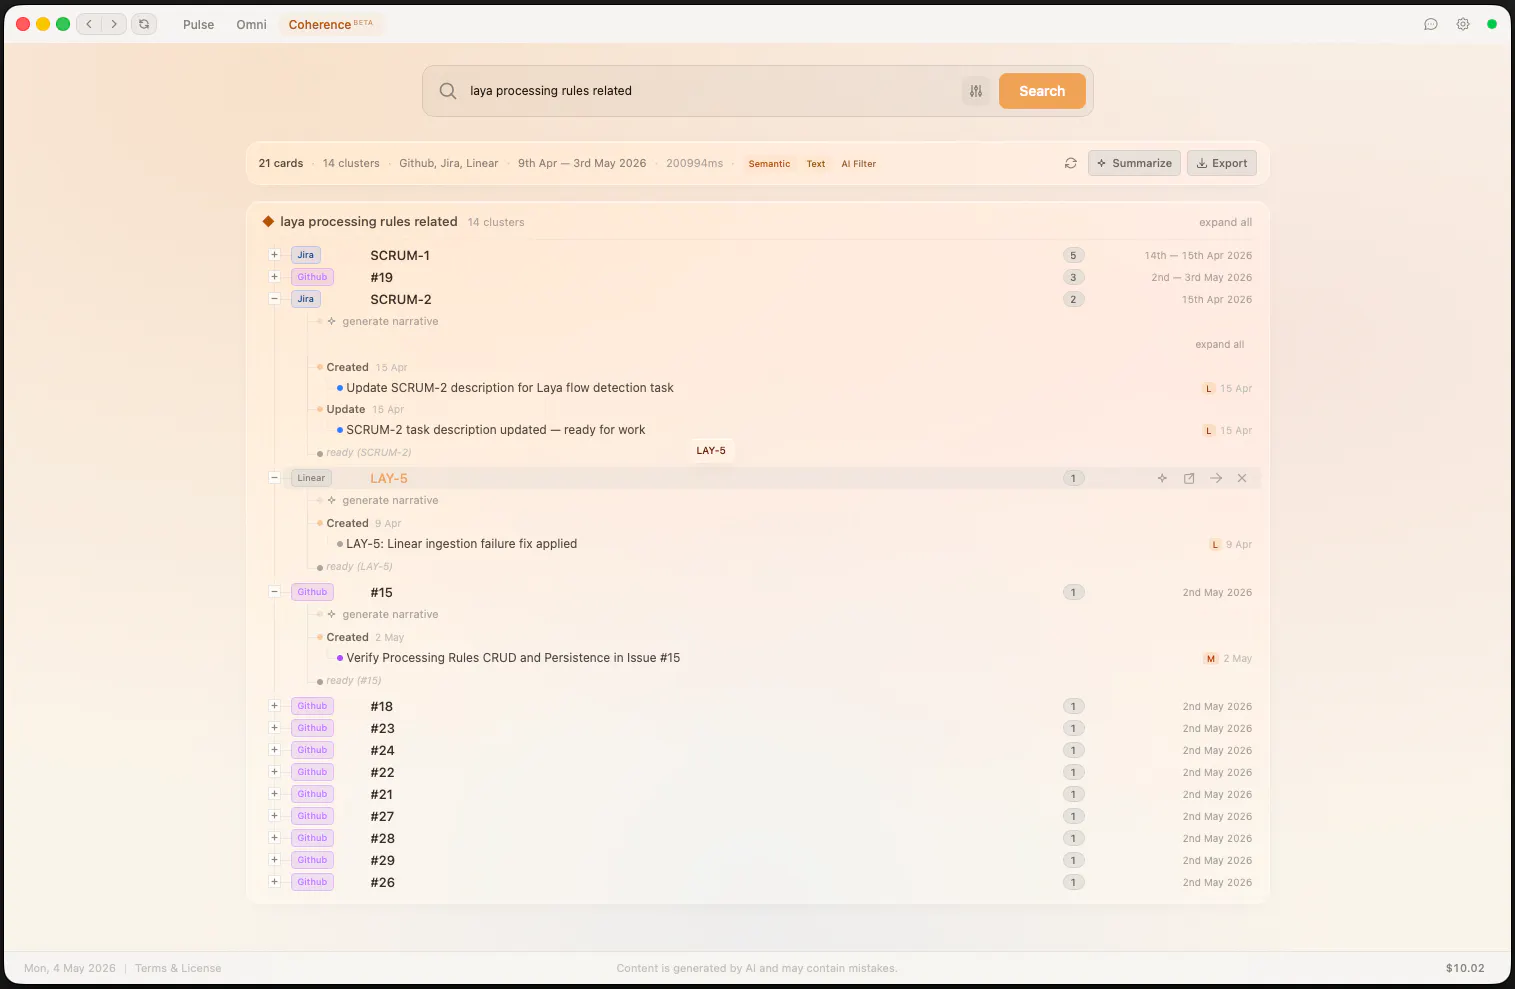Open the chat bubble icon in title bar
Image resolution: width=1515 pixels, height=989 pixels.
point(1431,24)
